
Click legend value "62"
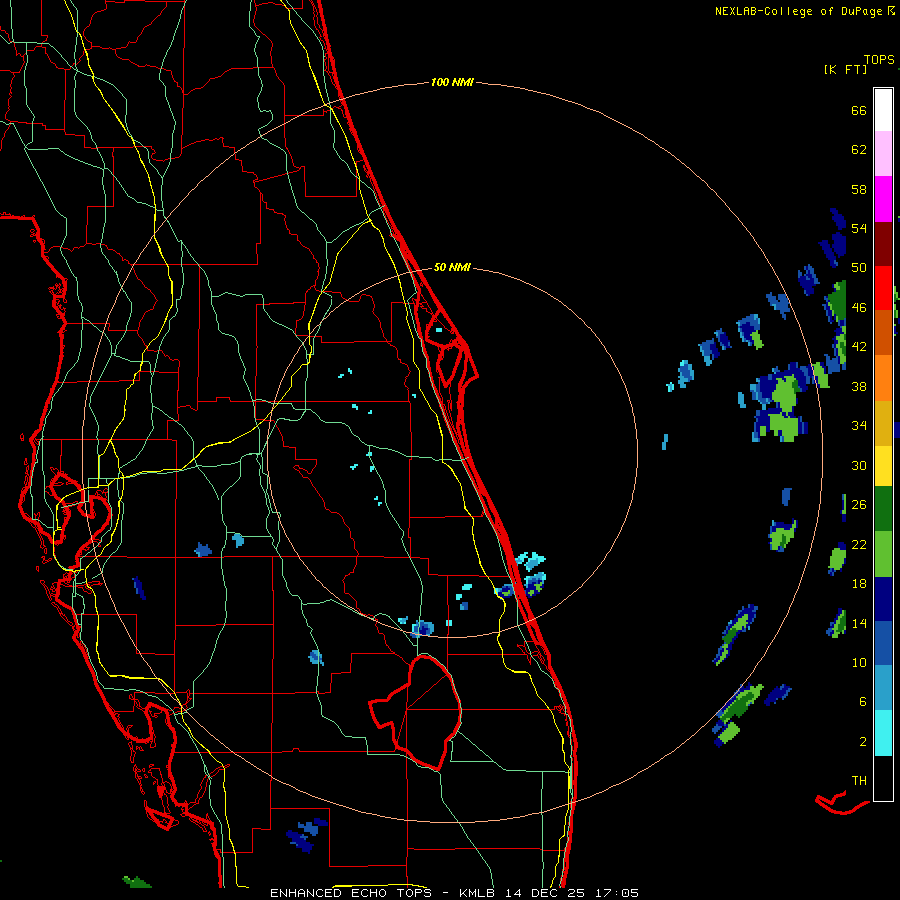(x=859, y=150)
